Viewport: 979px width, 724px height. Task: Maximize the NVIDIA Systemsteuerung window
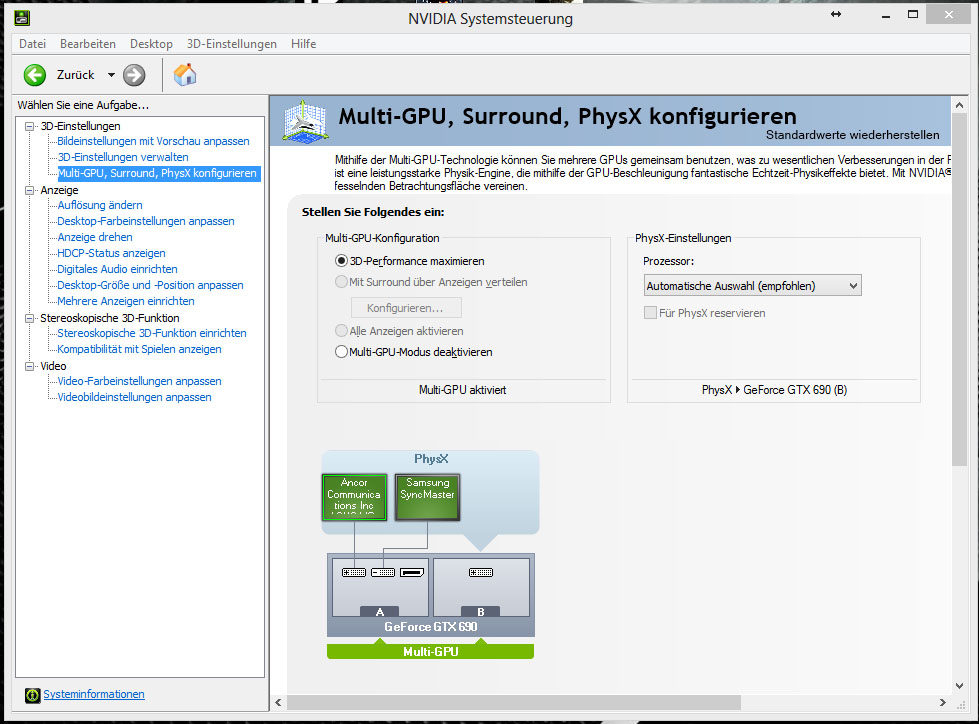pos(913,14)
